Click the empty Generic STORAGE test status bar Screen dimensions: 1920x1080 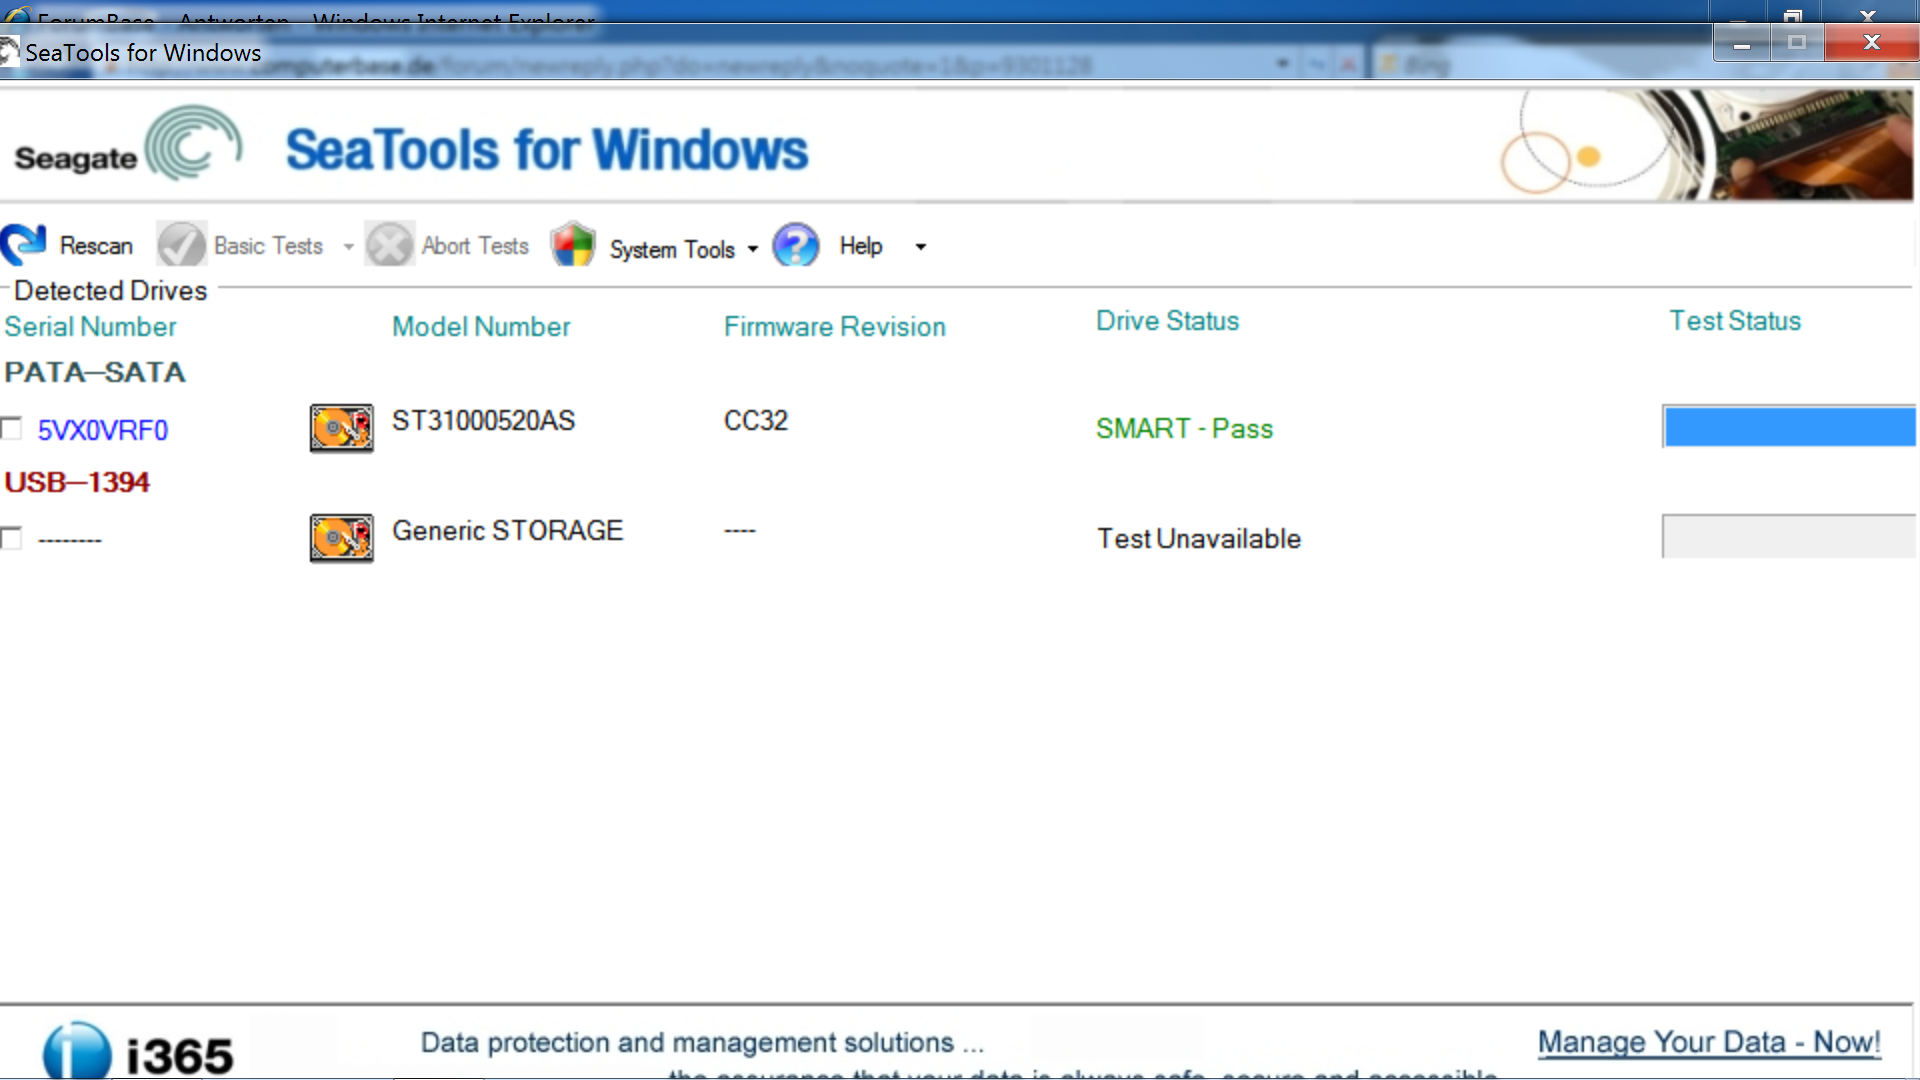(x=1788, y=537)
